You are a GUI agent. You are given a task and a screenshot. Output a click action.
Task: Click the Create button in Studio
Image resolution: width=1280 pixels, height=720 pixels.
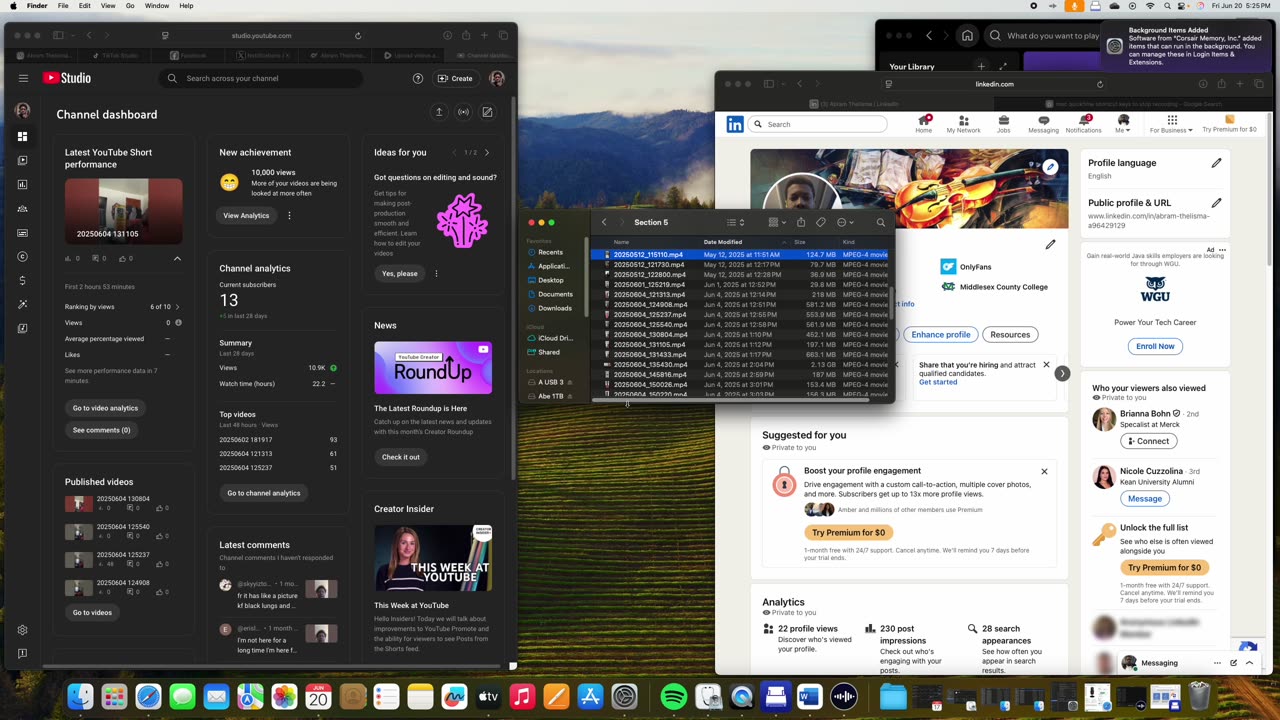point(456,78)
